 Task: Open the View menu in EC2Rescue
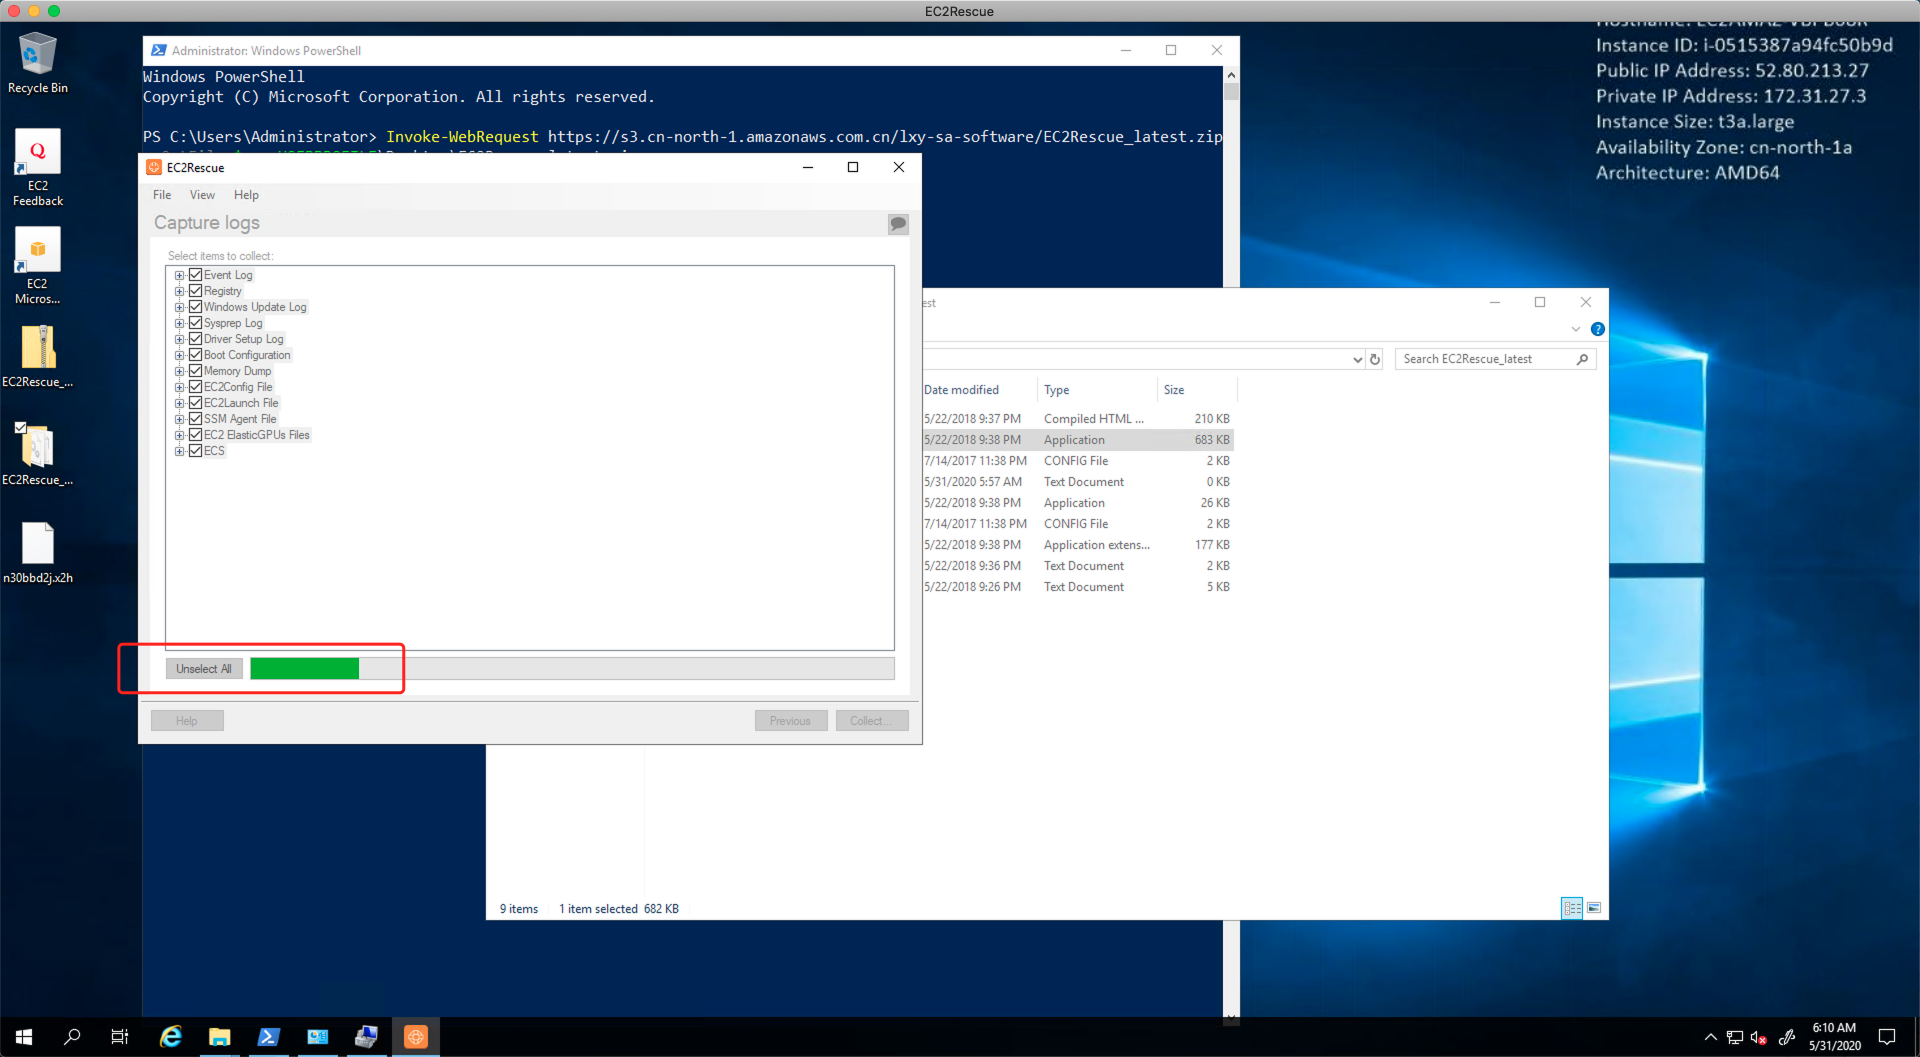point(202,195)
